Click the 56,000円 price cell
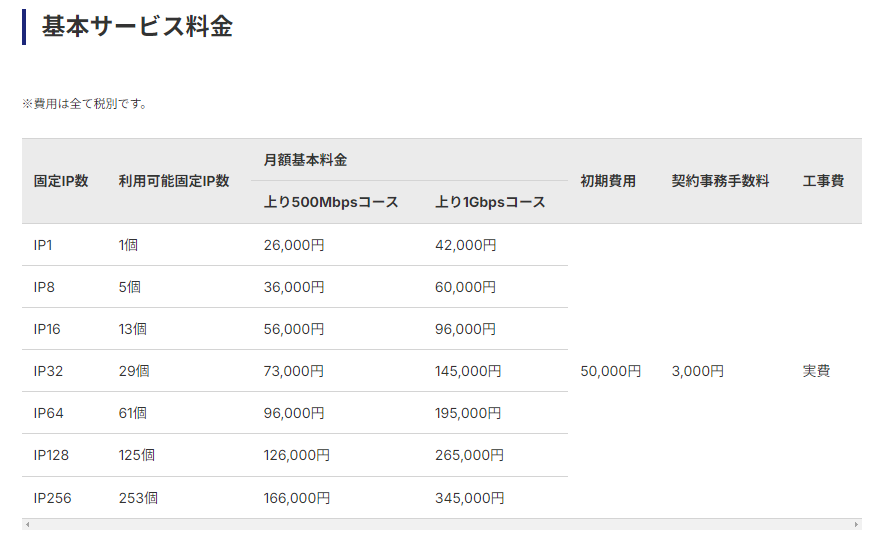 294,329
